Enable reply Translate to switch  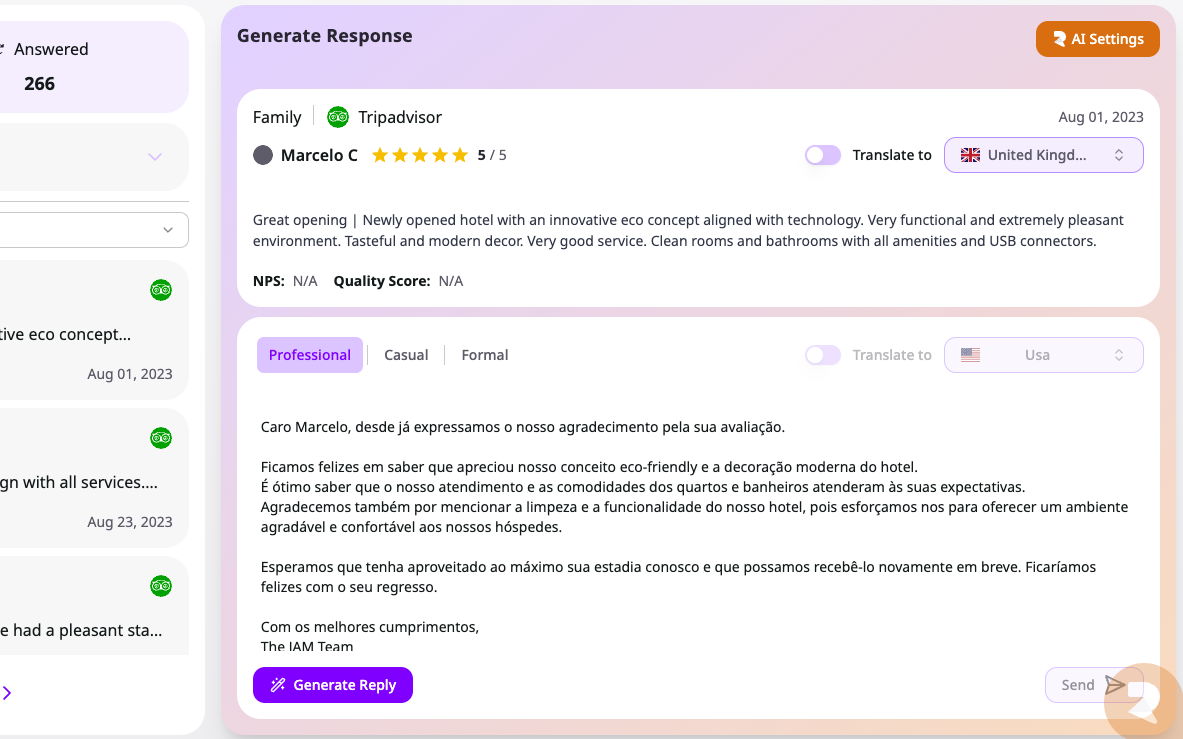click(x=822, y=355)
